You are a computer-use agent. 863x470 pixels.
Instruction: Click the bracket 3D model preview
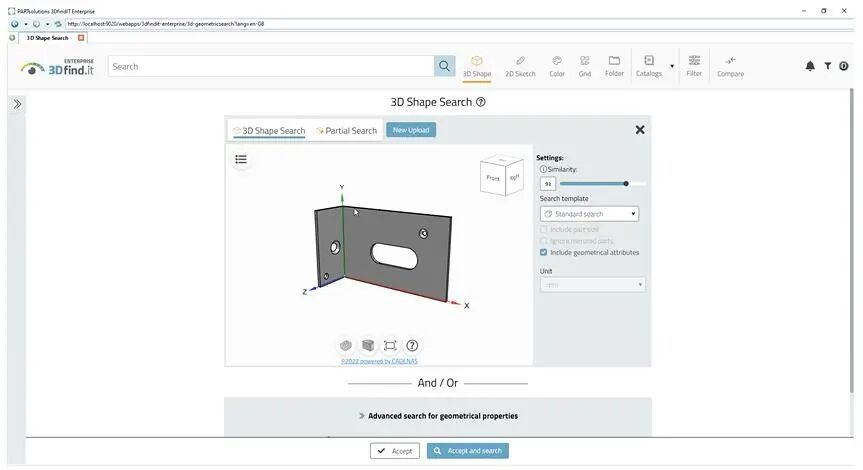384,254
